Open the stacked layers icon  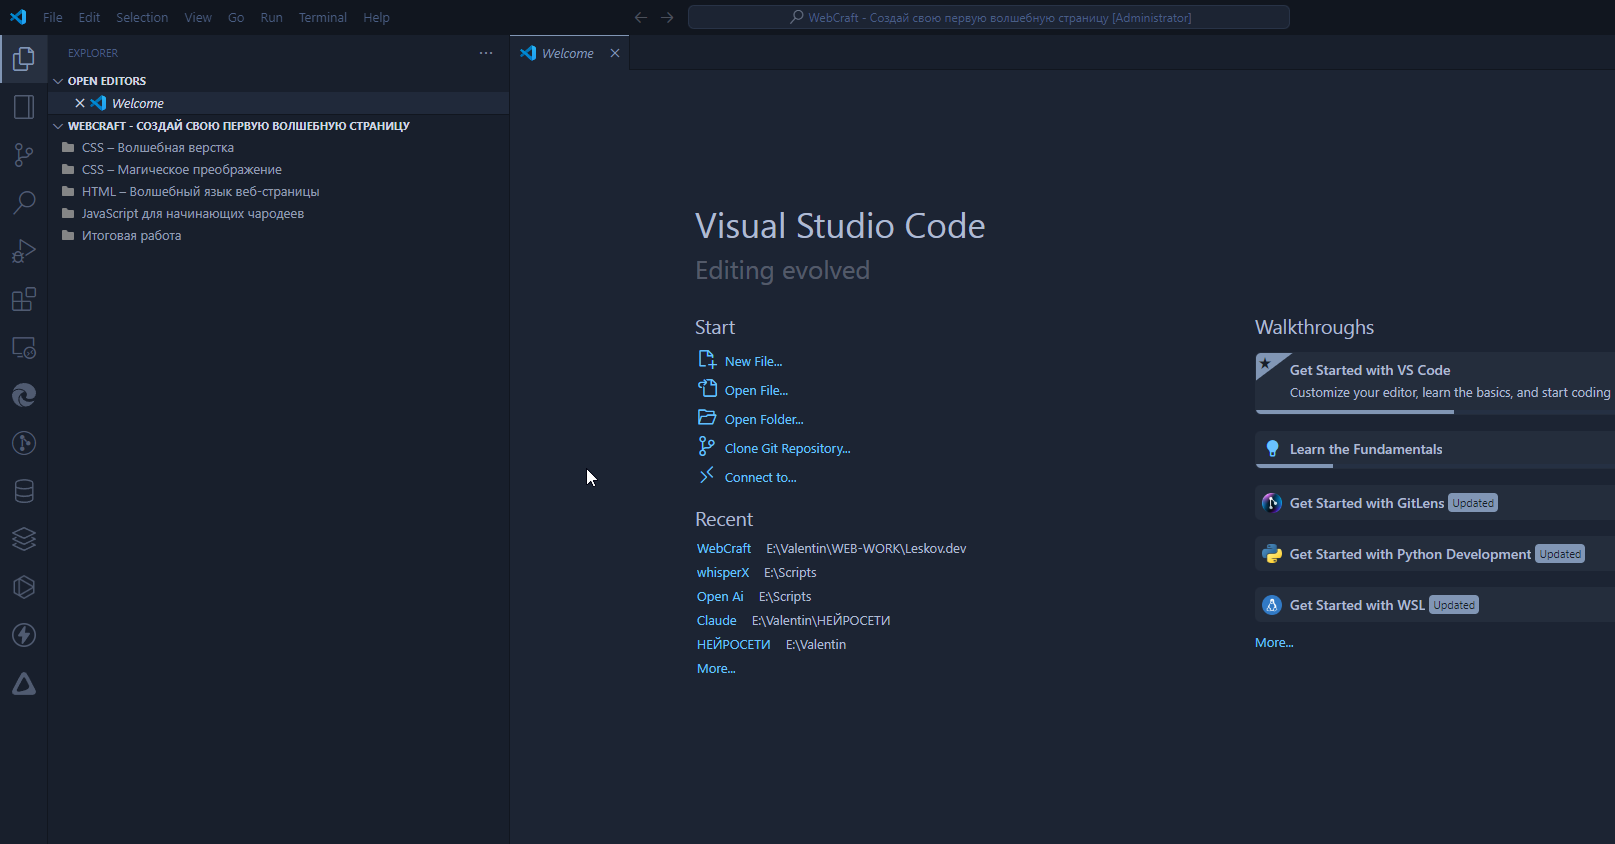click(x=24, y=539)
